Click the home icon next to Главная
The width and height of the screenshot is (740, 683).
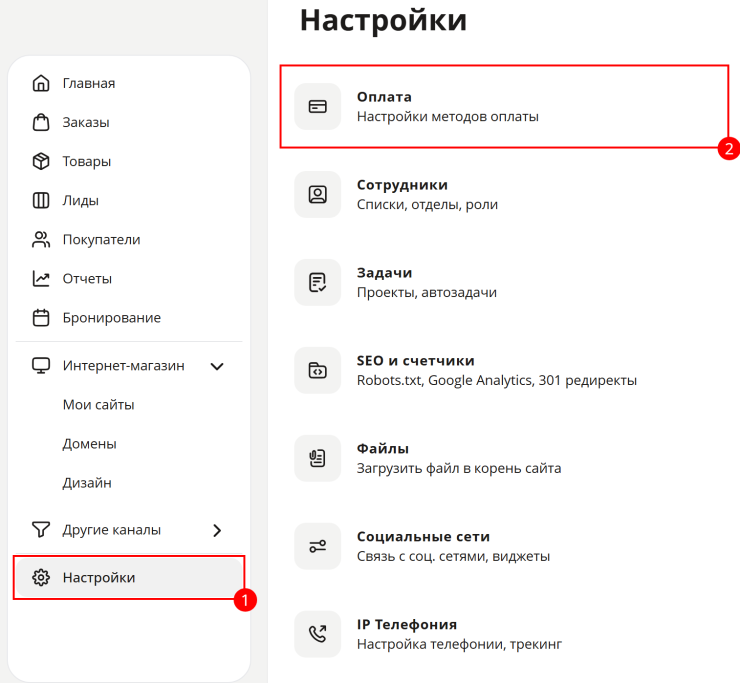(41, 83)
